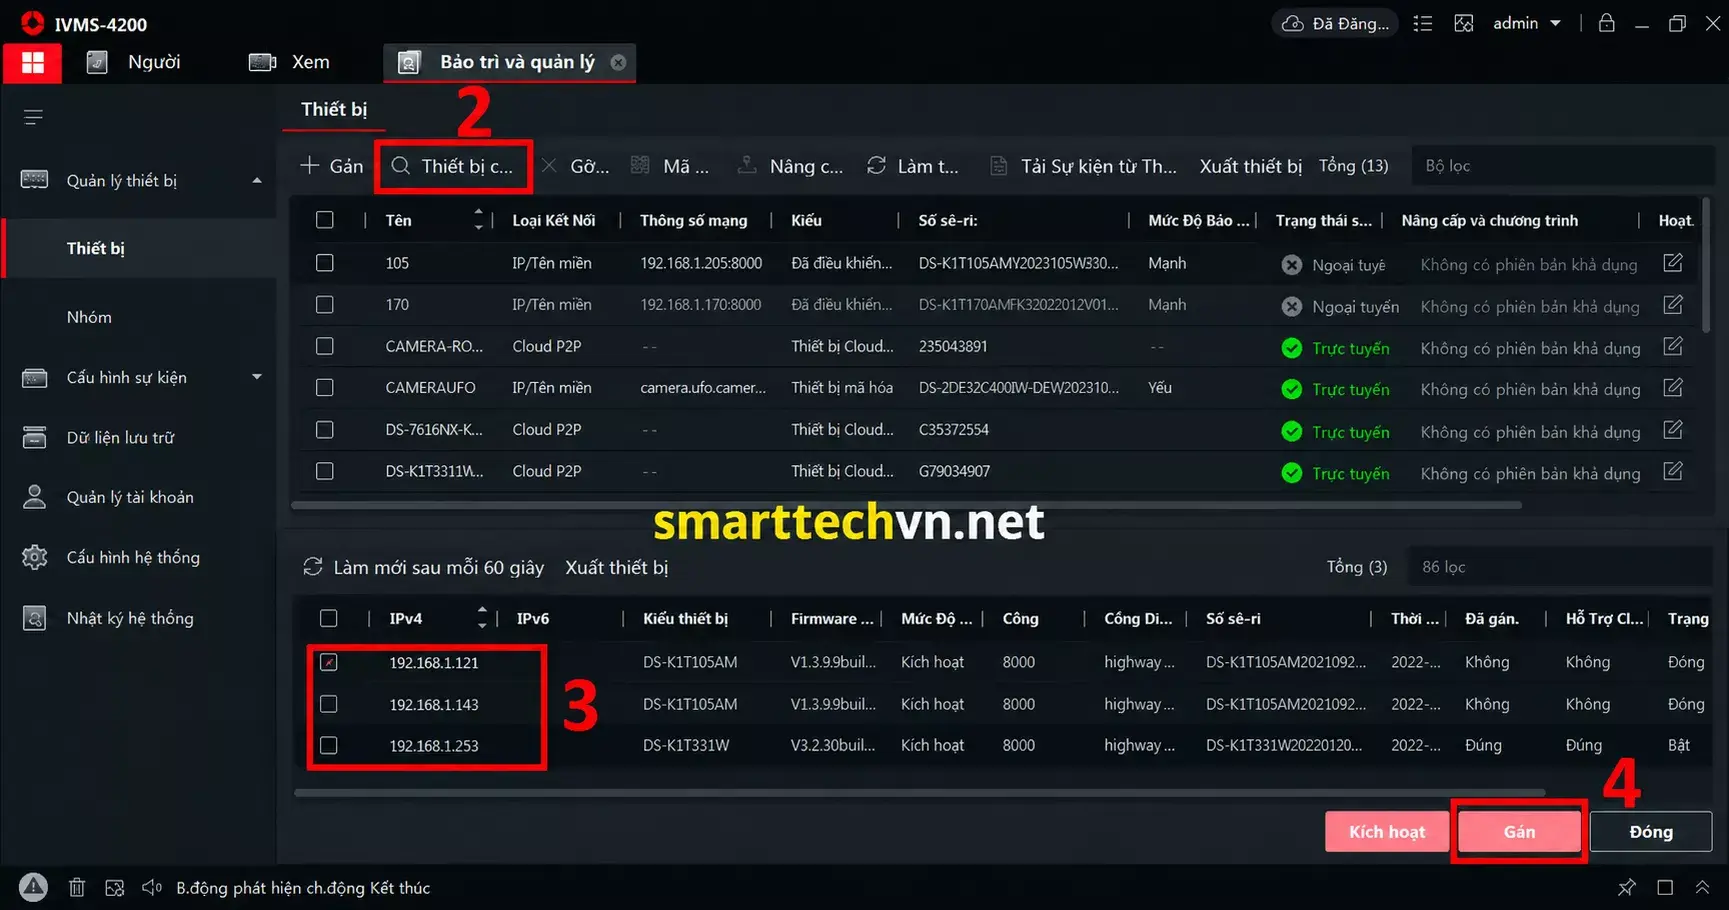The height and width of the screenshot is (910, 1729).
Task: Check the box for 192.168.1.253
Action: pos(329,745)
